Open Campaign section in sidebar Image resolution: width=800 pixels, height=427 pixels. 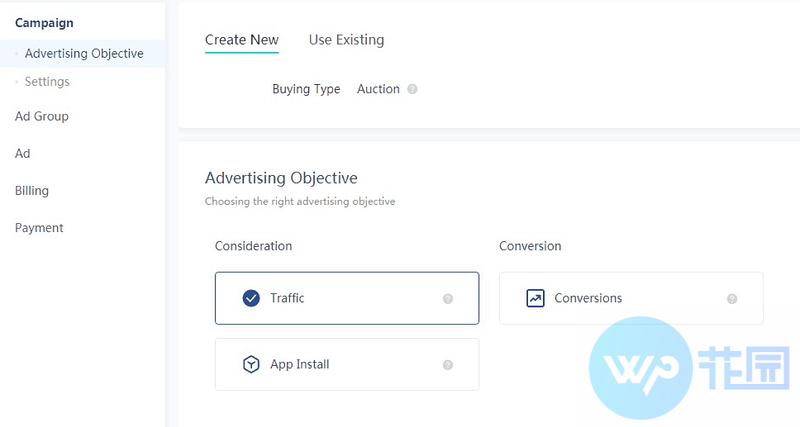[x=44, y=23]
